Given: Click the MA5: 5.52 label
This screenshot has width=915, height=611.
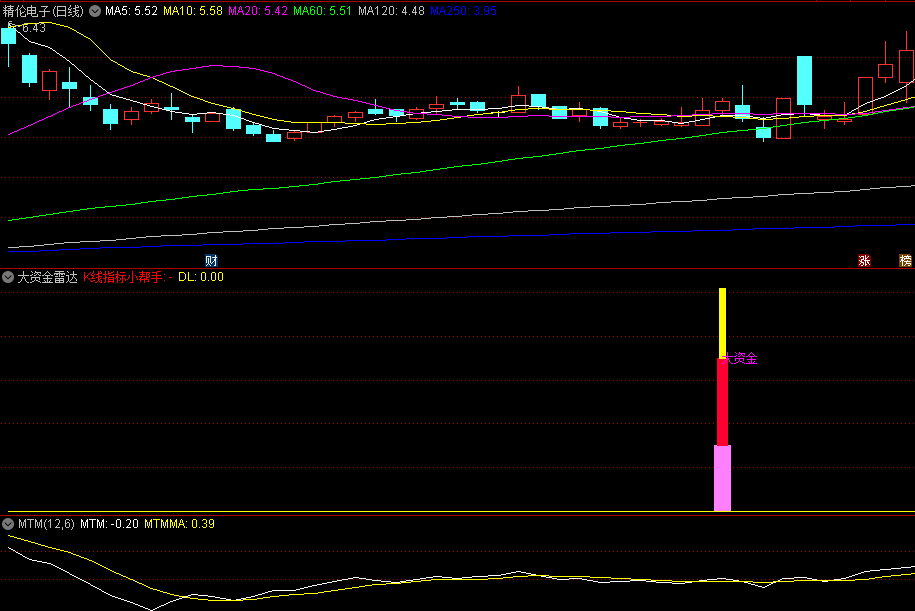Looking at the screenshot, I should tap(131, 11).
